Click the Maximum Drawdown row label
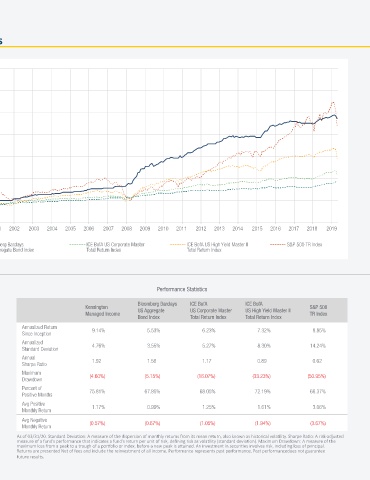 point(32,376)
